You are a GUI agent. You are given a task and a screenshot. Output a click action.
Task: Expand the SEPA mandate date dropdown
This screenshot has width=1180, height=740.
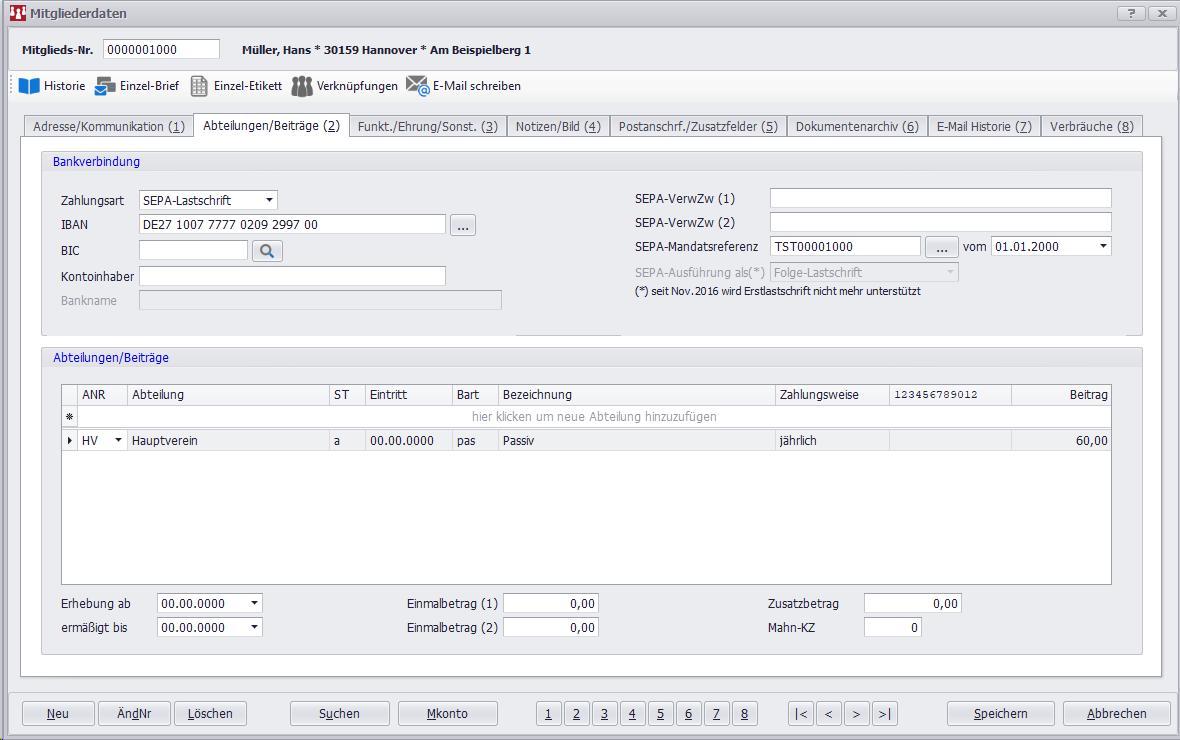1102,246
